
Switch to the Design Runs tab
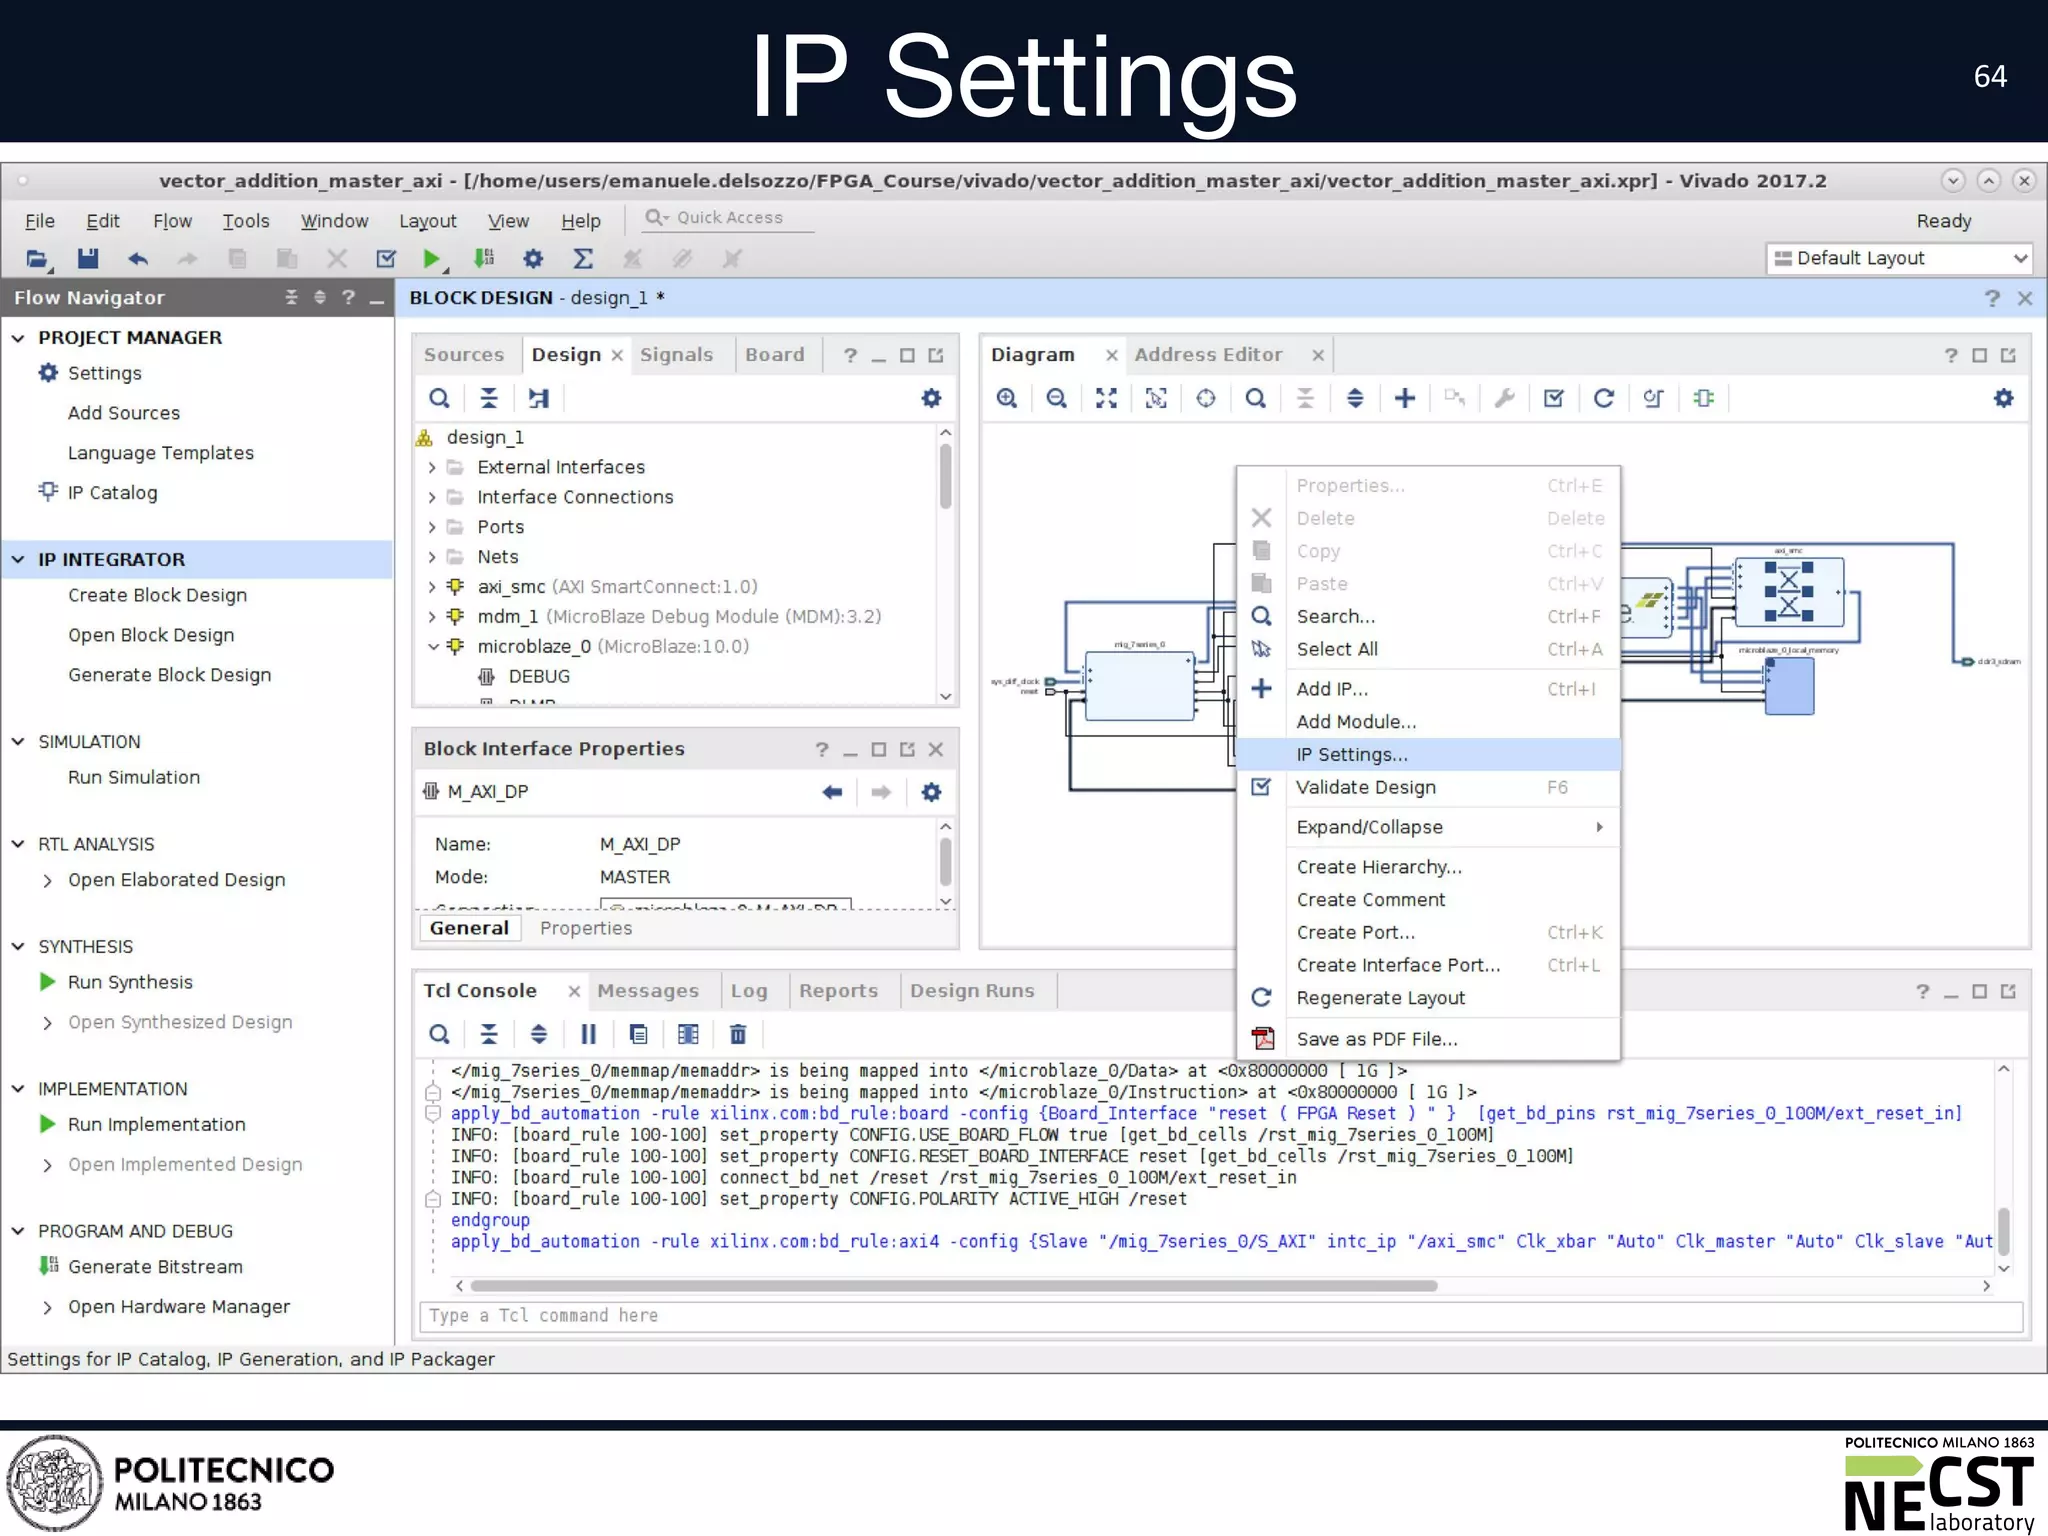(972, 991)
